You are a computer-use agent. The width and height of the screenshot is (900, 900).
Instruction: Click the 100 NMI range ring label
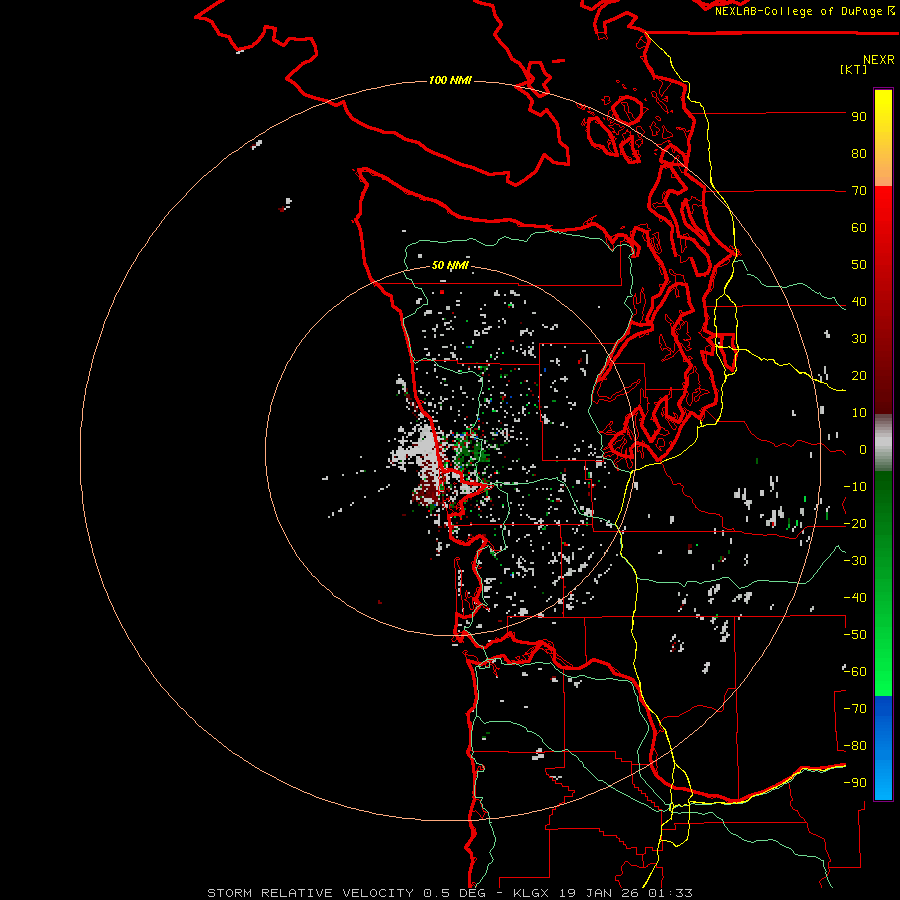point(450,80)
